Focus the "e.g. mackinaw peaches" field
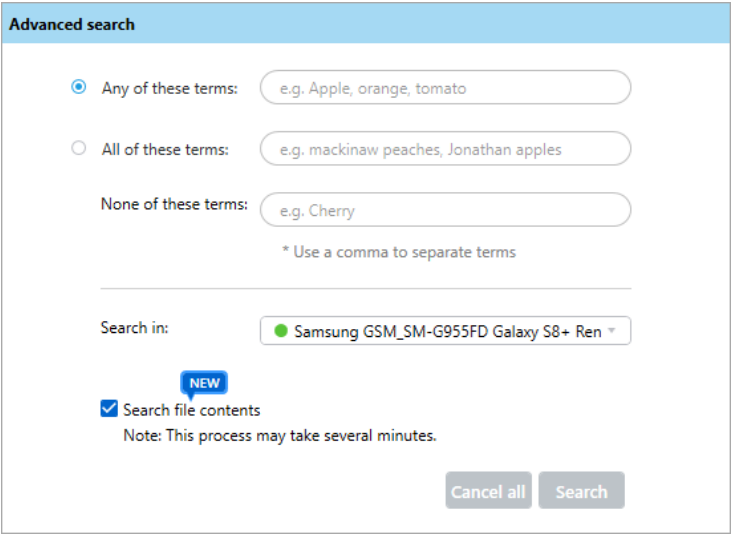 tap(445, 149)
